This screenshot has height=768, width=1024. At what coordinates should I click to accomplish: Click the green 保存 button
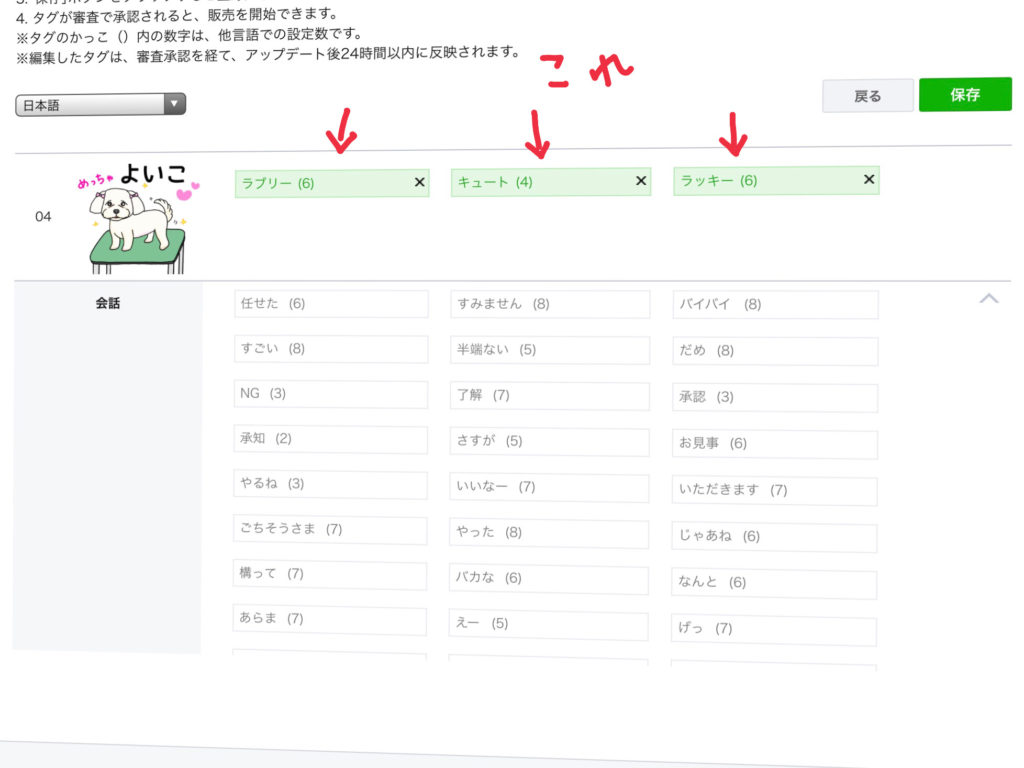point(965,95)
